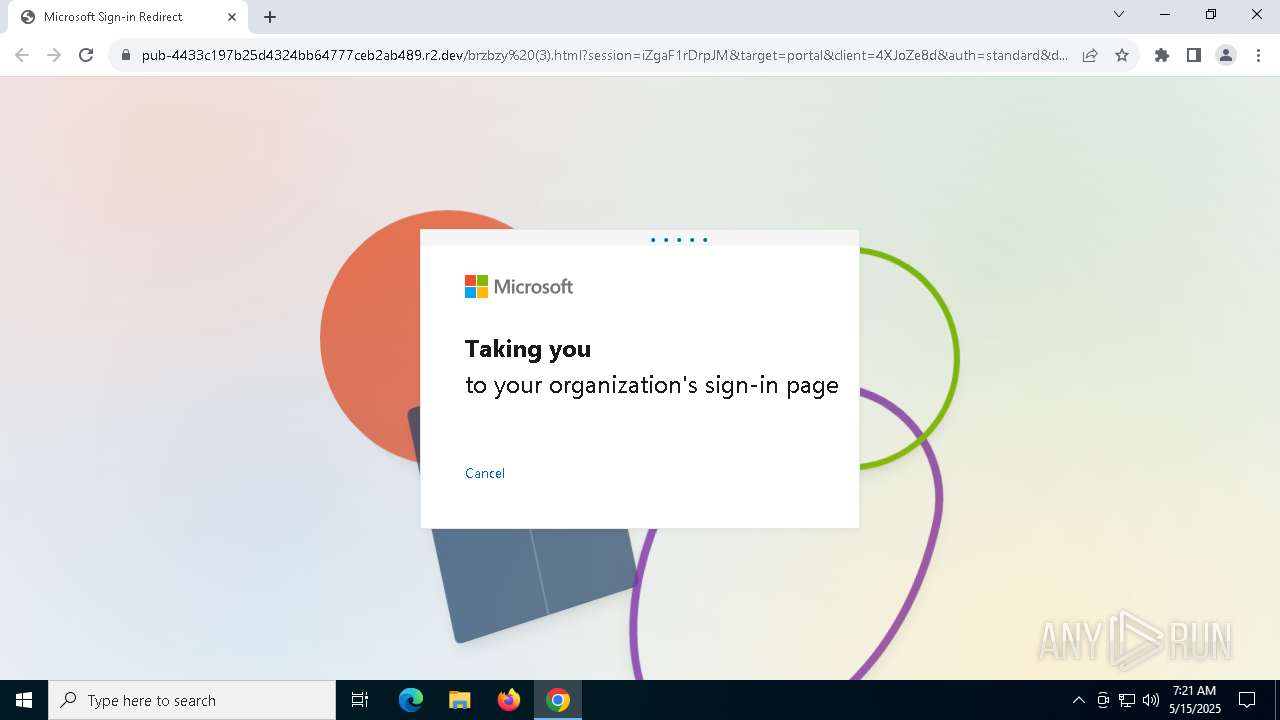Close the Chrome window
Viewport: 1280px width, 720px height.
coord(1257,15)
